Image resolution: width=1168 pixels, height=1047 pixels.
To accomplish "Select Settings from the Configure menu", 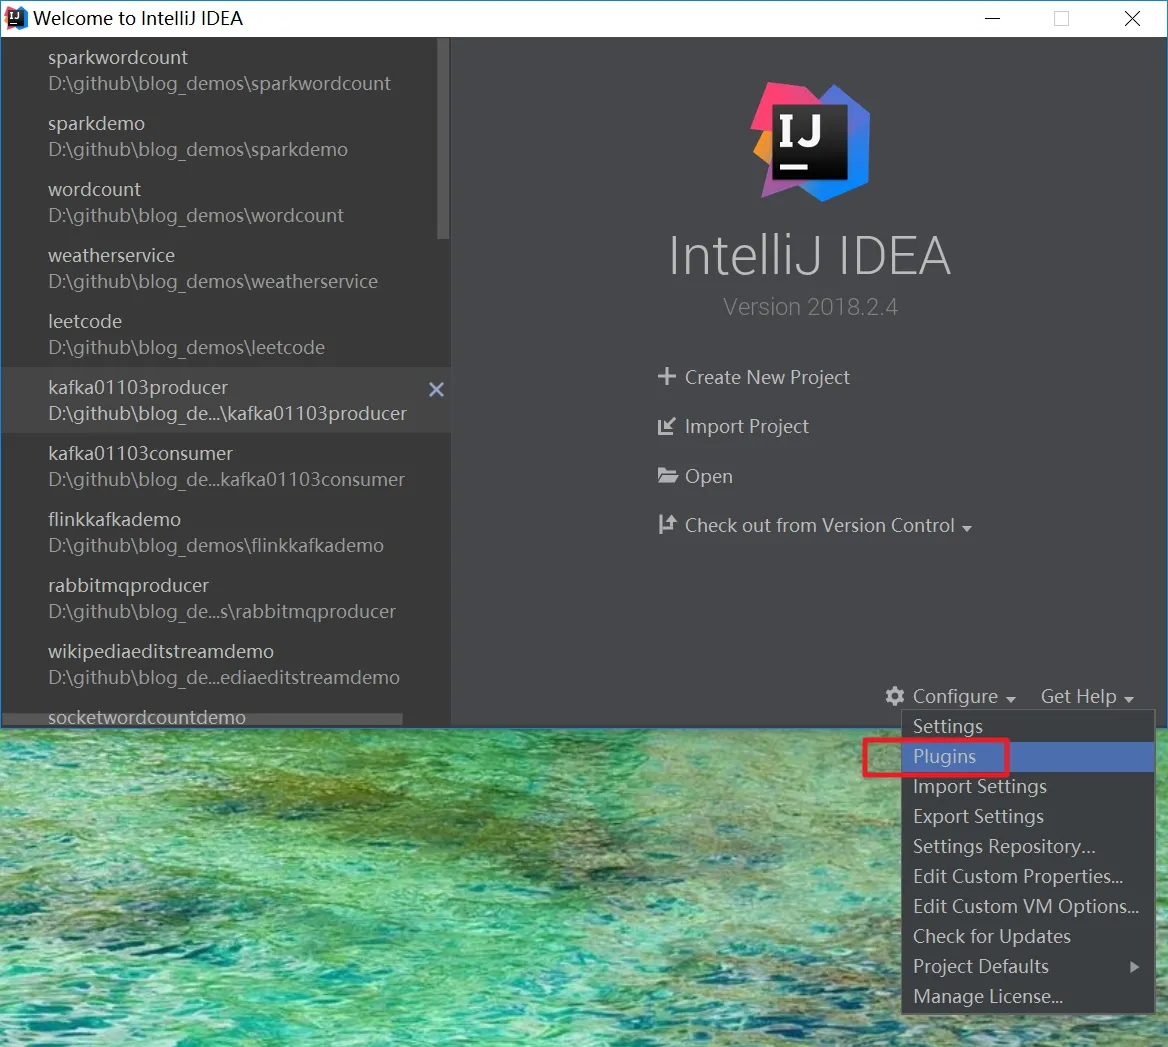I will tap(1028, 726).
